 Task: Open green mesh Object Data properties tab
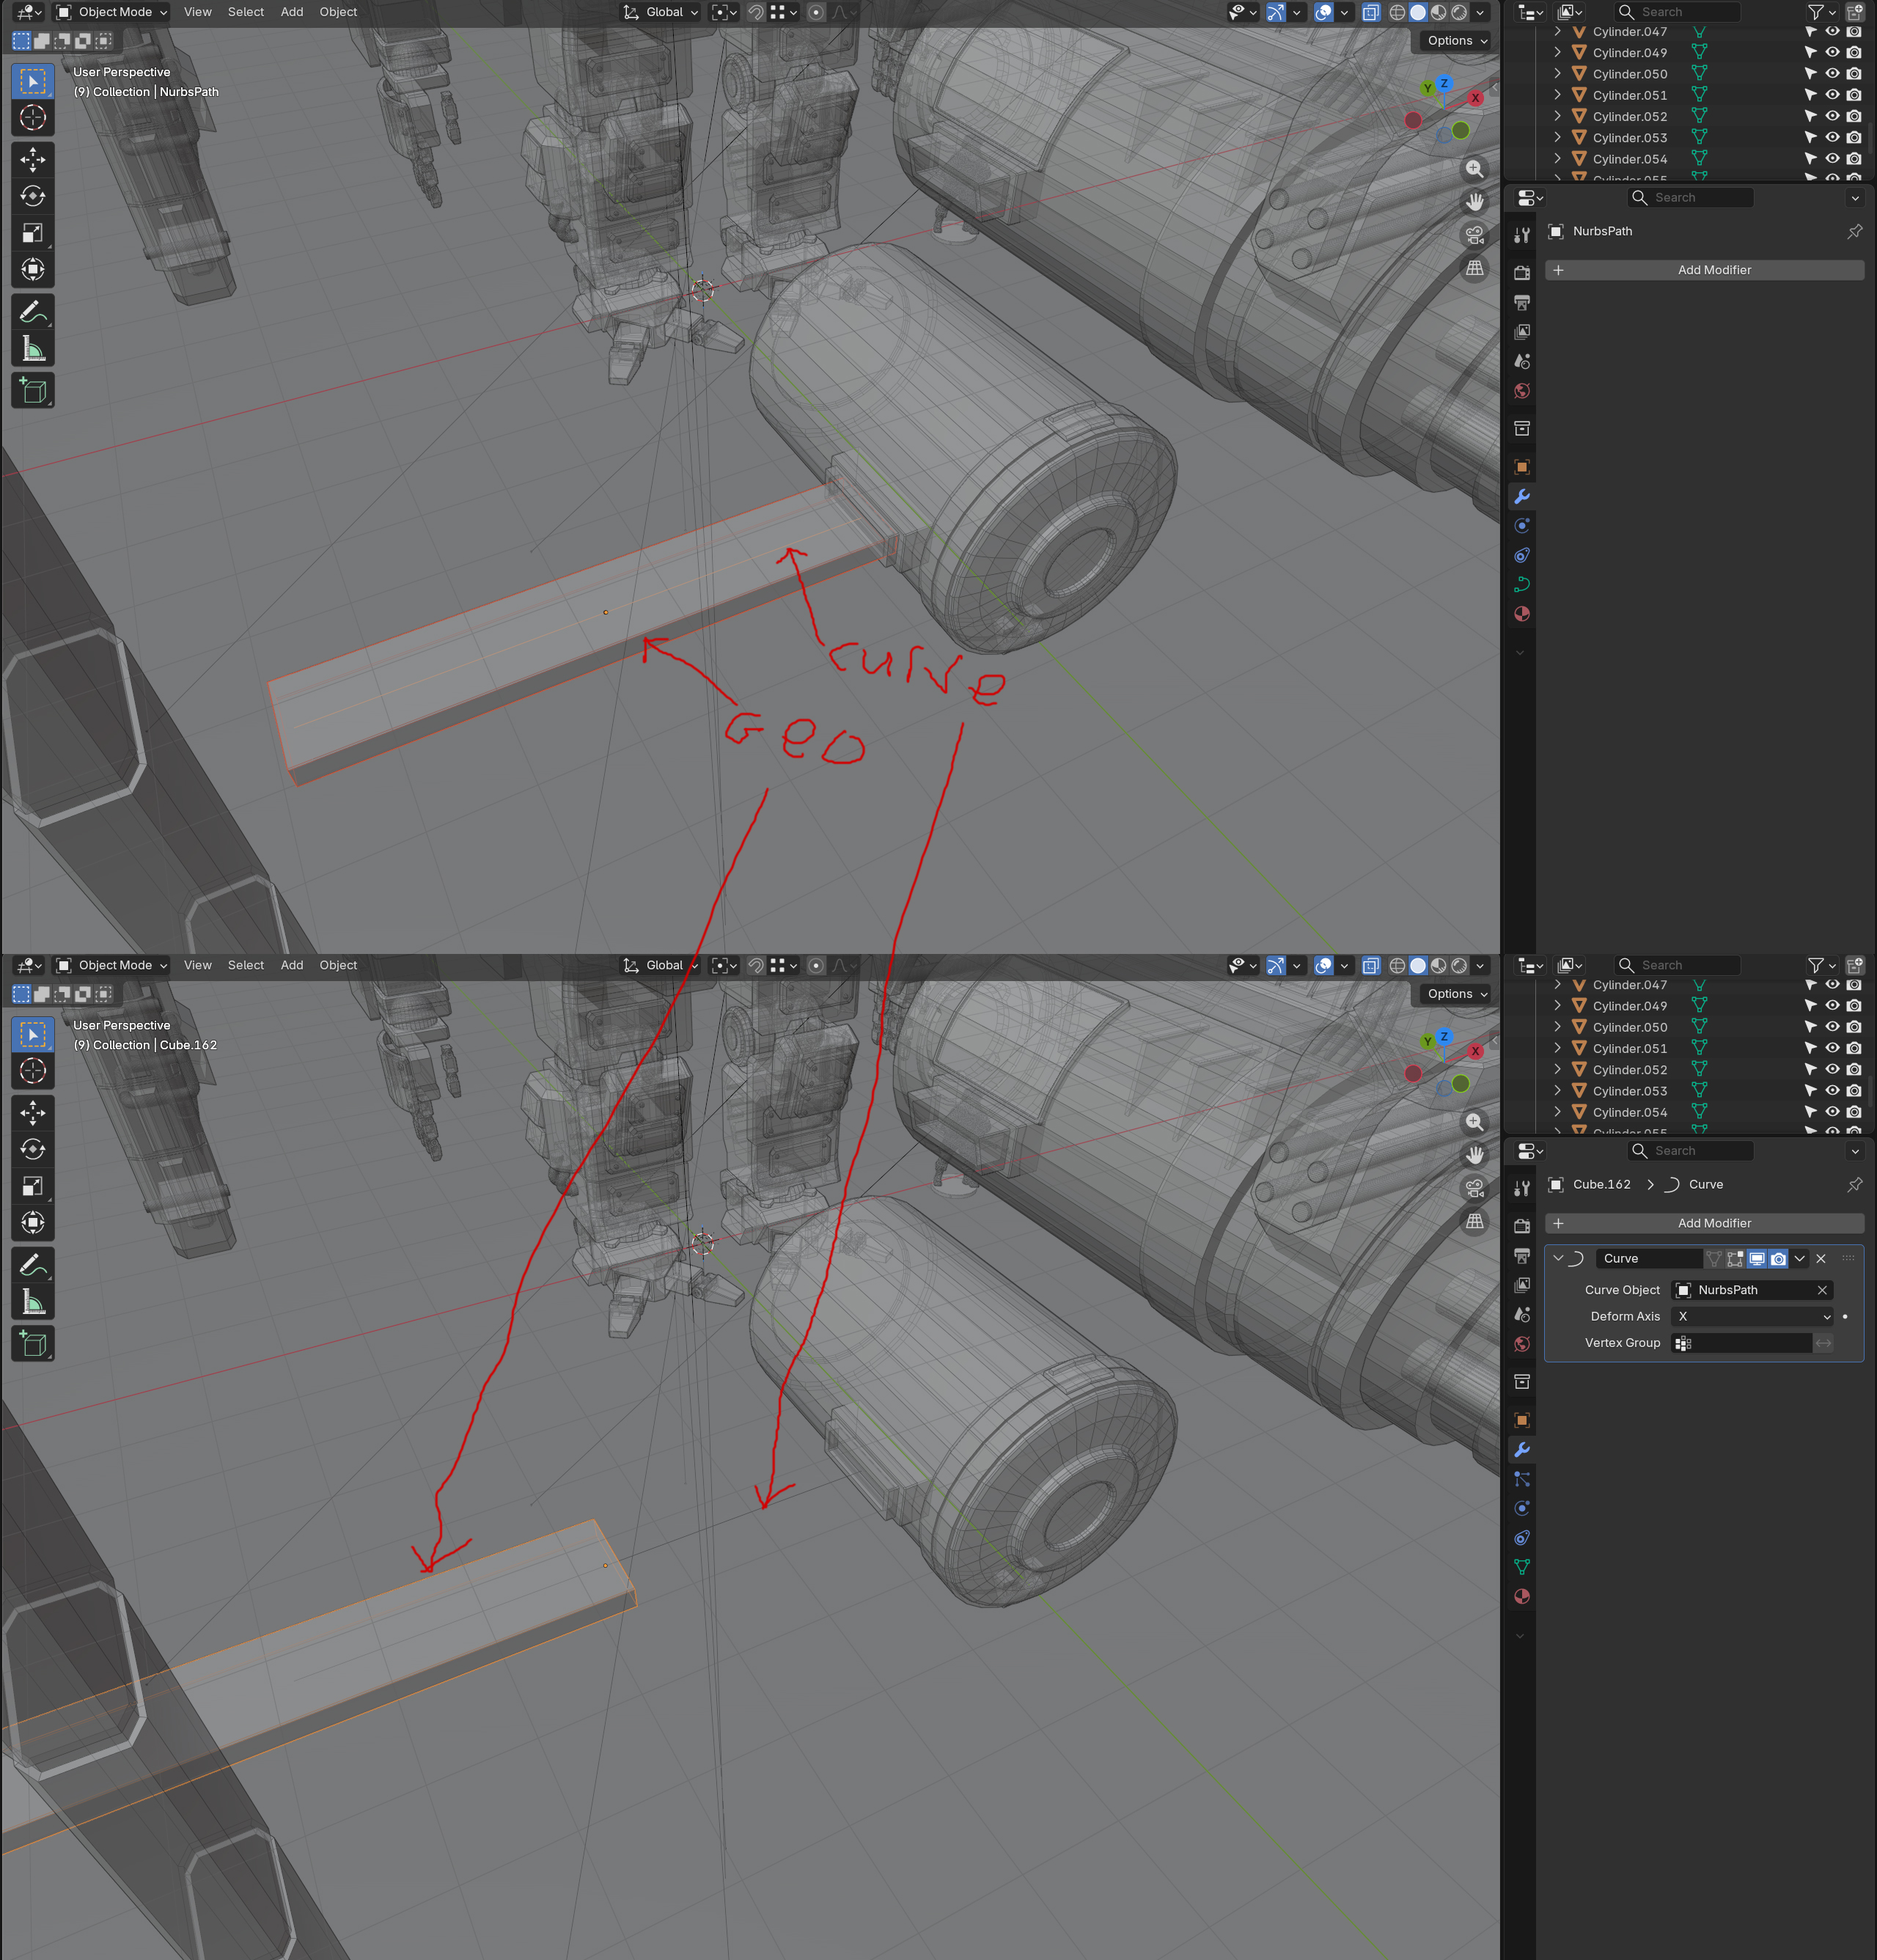click(1522, 1567)
